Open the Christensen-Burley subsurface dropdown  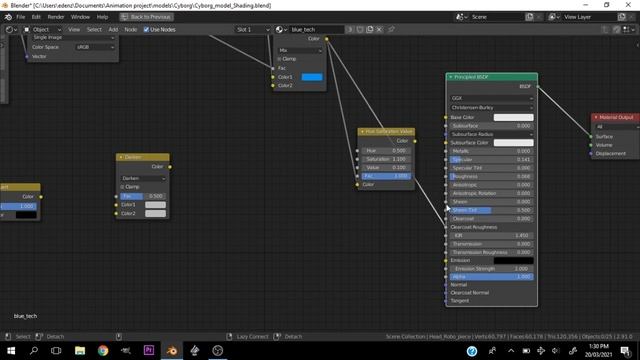[491, 108]
